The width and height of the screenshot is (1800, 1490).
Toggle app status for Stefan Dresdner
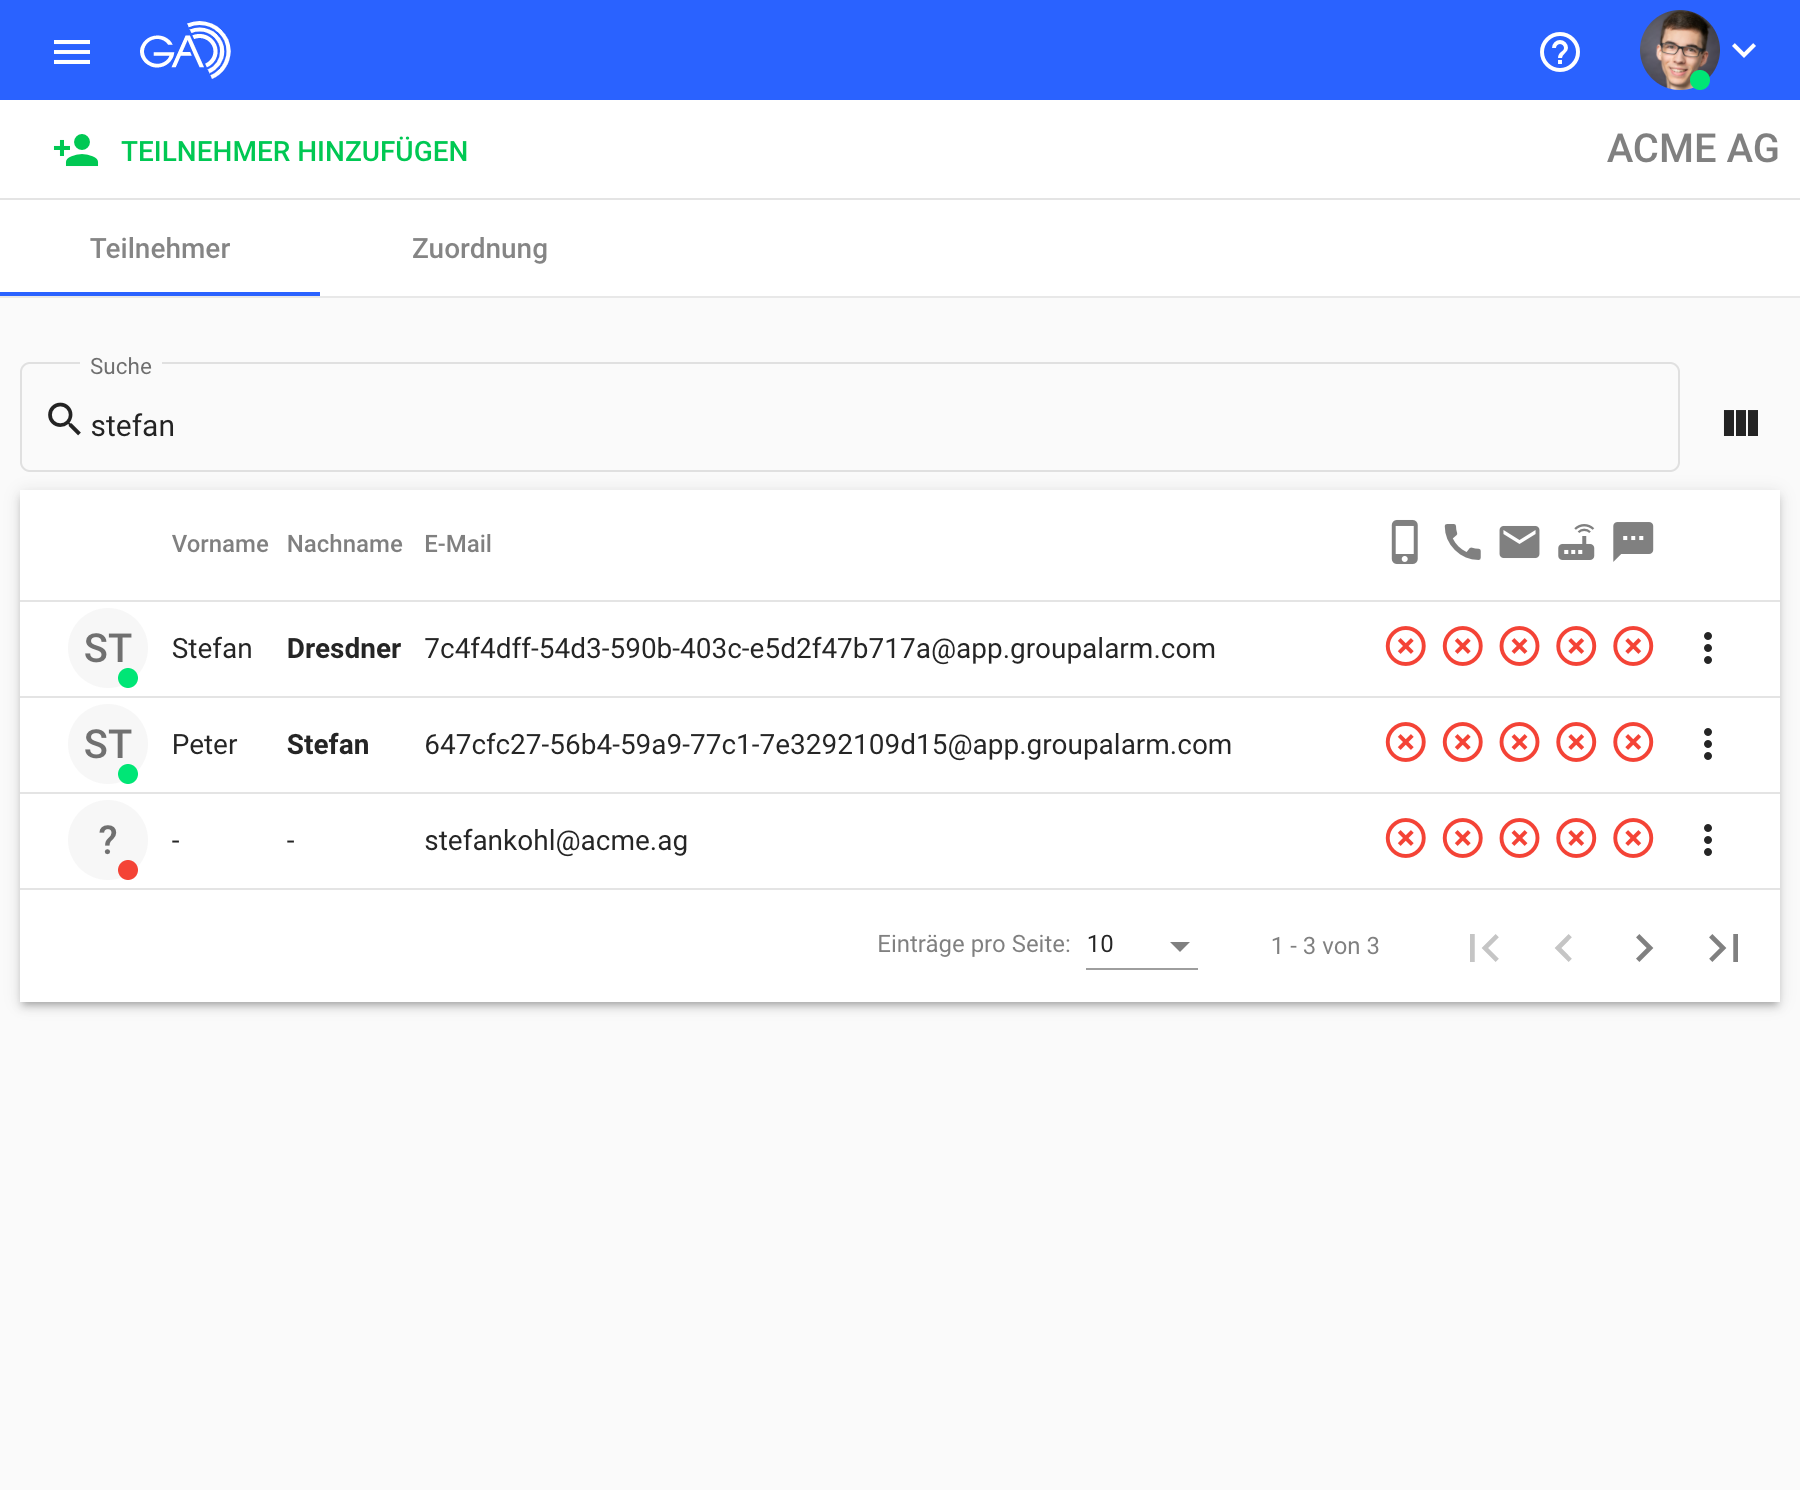click(x=1405, y=647)
